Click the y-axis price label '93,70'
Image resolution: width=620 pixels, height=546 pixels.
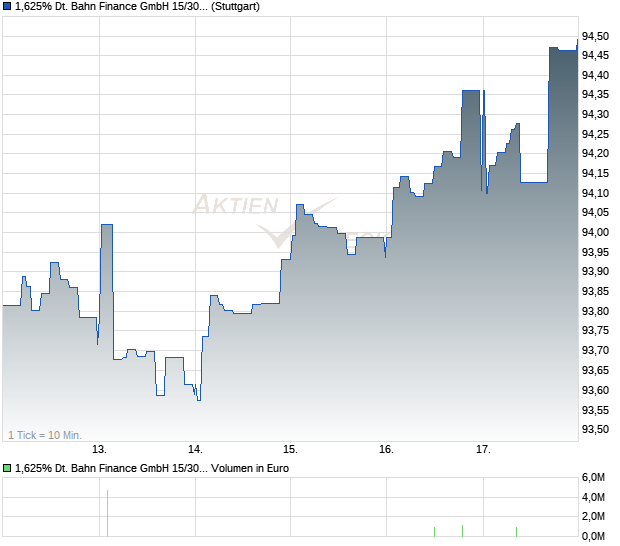click(x=595, y=350)
